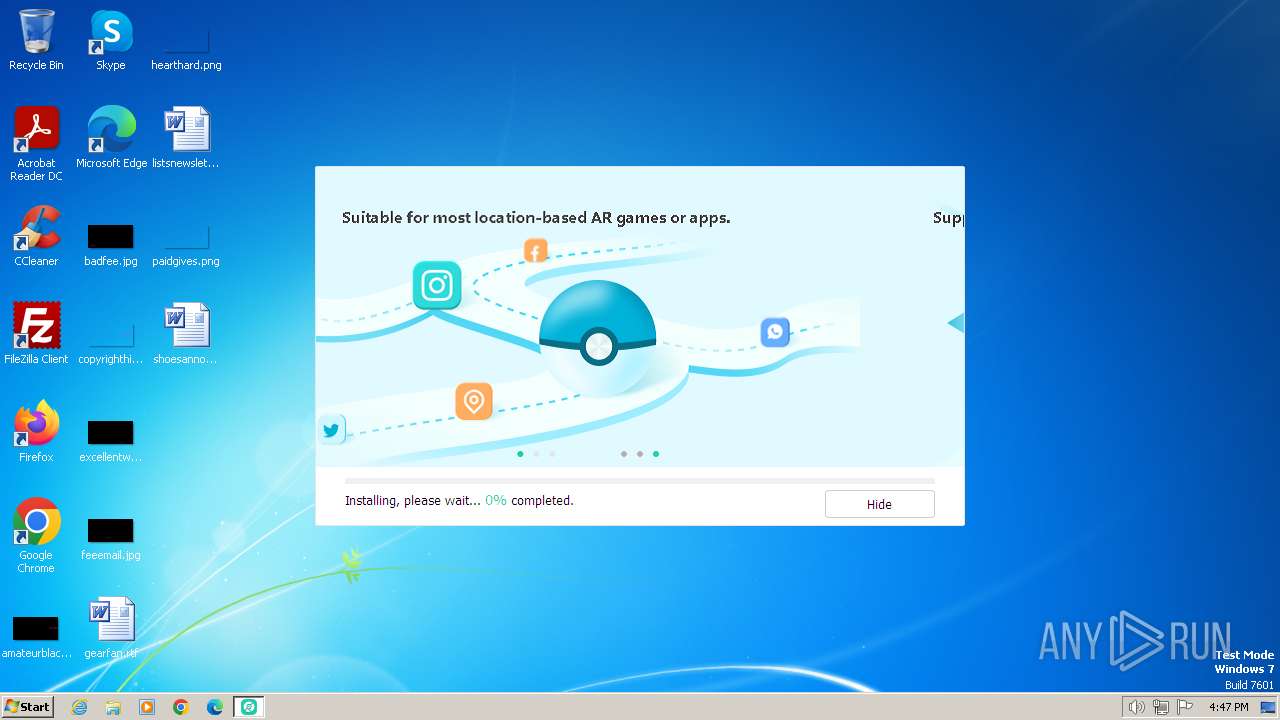This screenshot has width=1280, height=720.
Task: Open Windows Explorer folder in taskbar
Action: [x=113, y=707]
